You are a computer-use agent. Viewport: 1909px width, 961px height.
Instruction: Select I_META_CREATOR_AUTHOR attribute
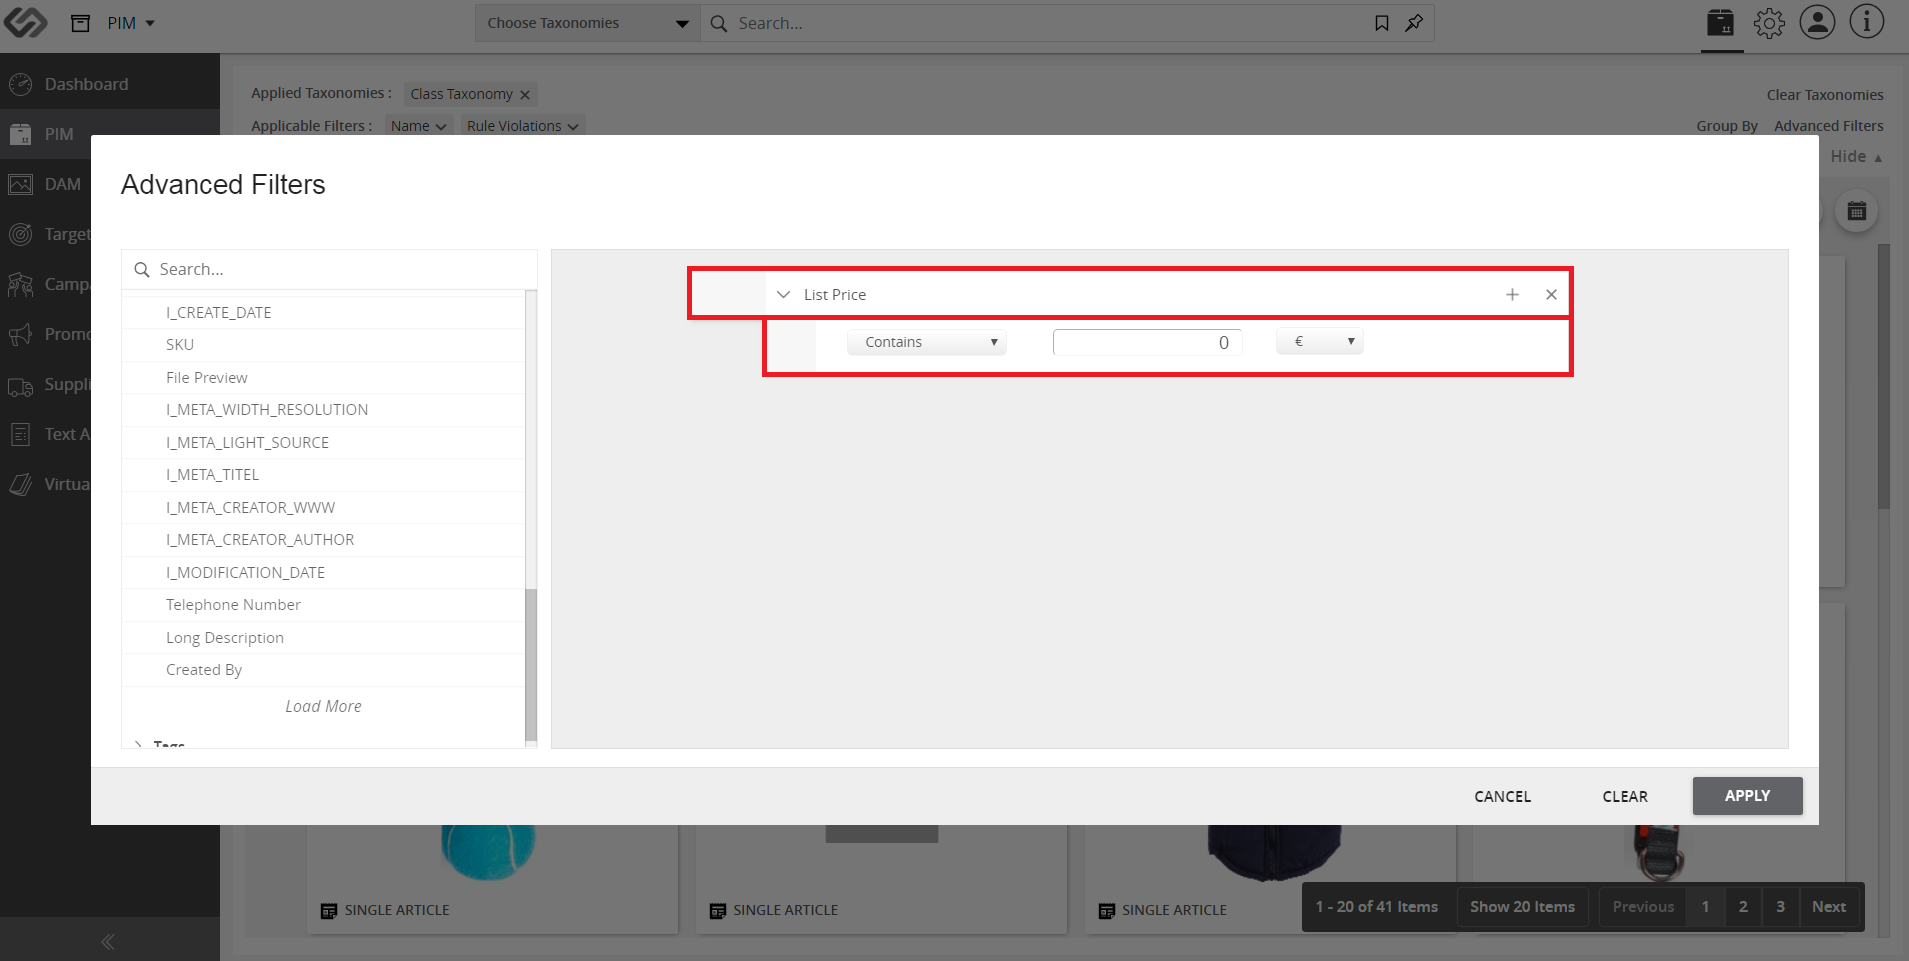[x=323, y=540]
